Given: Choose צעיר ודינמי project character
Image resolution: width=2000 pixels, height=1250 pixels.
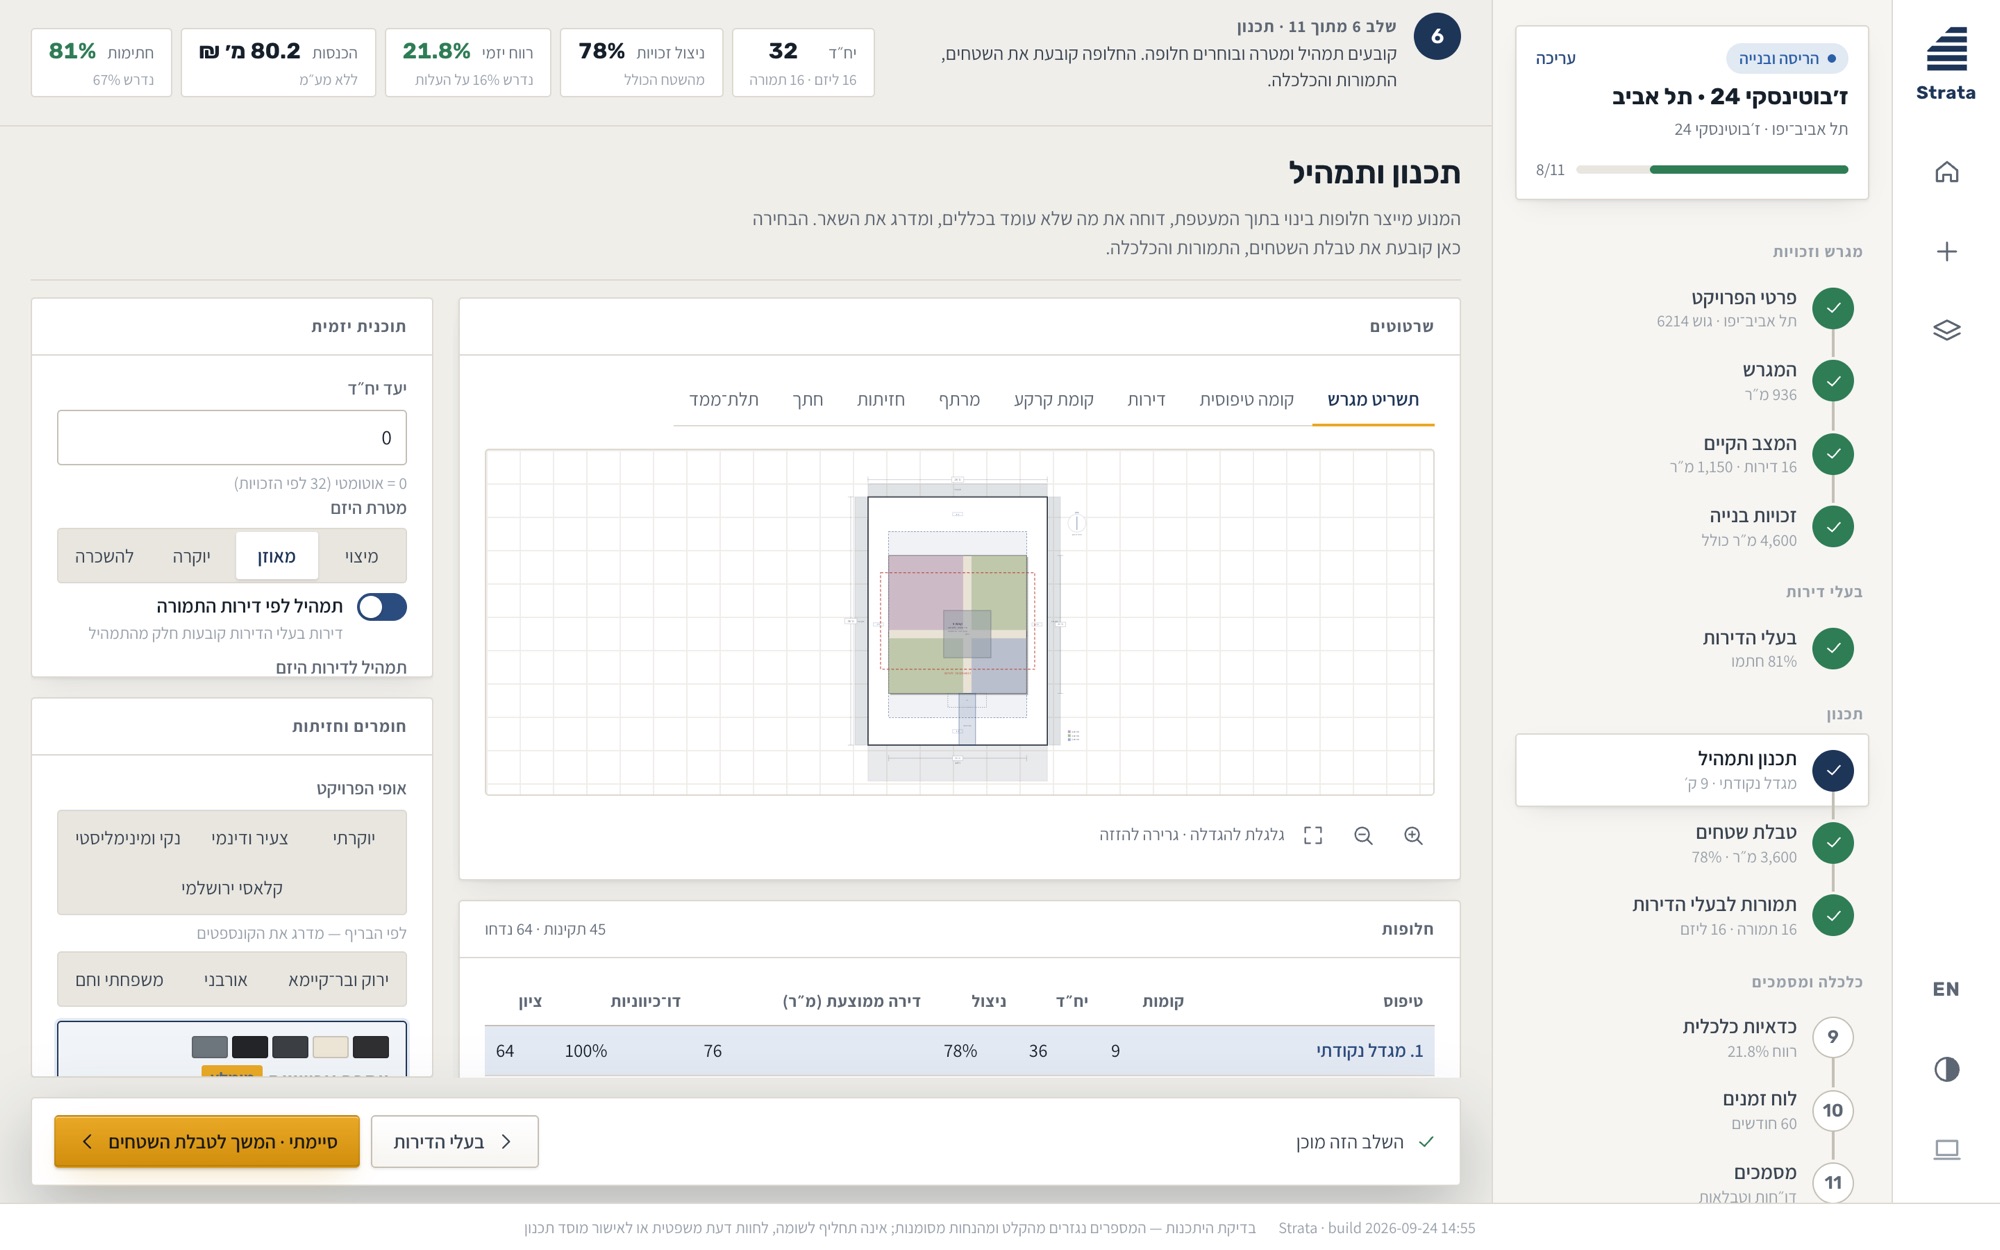Looking at the screenshot, I should click(250, 838).
